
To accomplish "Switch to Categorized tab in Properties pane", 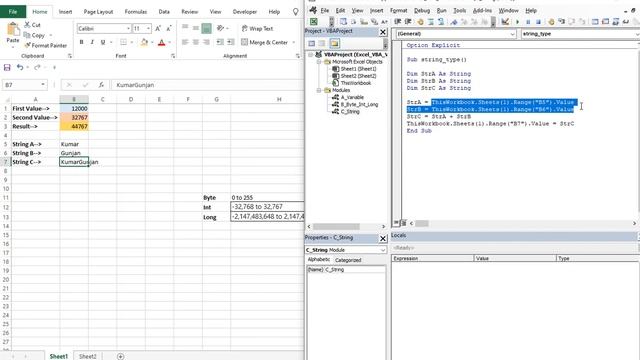I will pyautogui.click(x=348, y=260).
